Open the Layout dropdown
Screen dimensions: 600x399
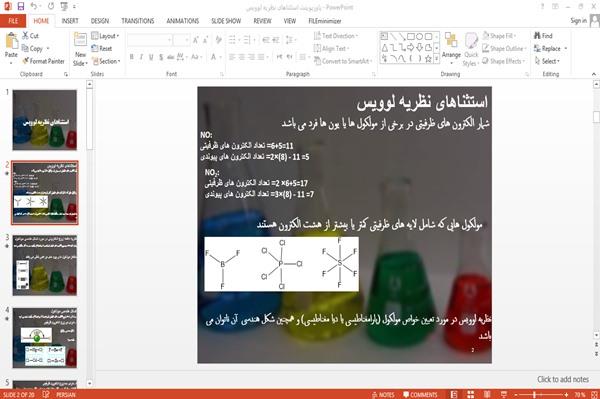(105, 36)
